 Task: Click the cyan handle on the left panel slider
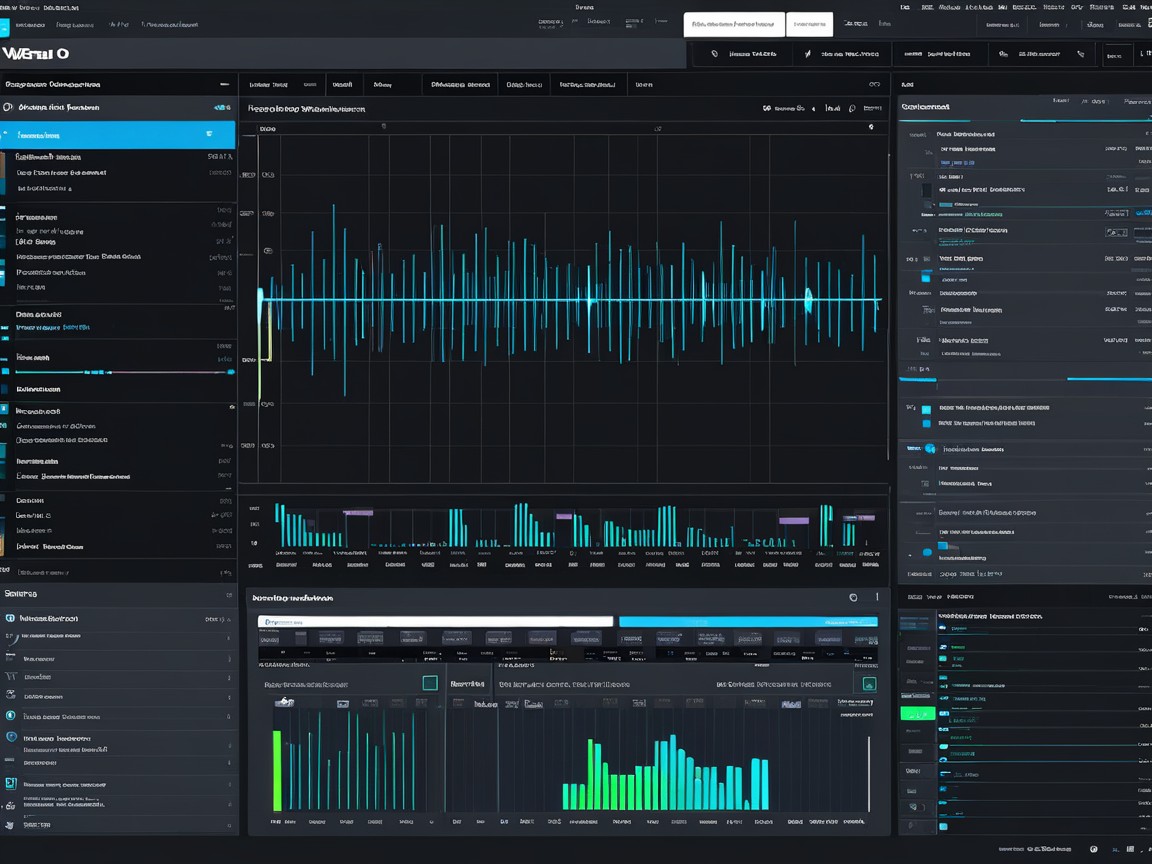click(x=231, y=372)
